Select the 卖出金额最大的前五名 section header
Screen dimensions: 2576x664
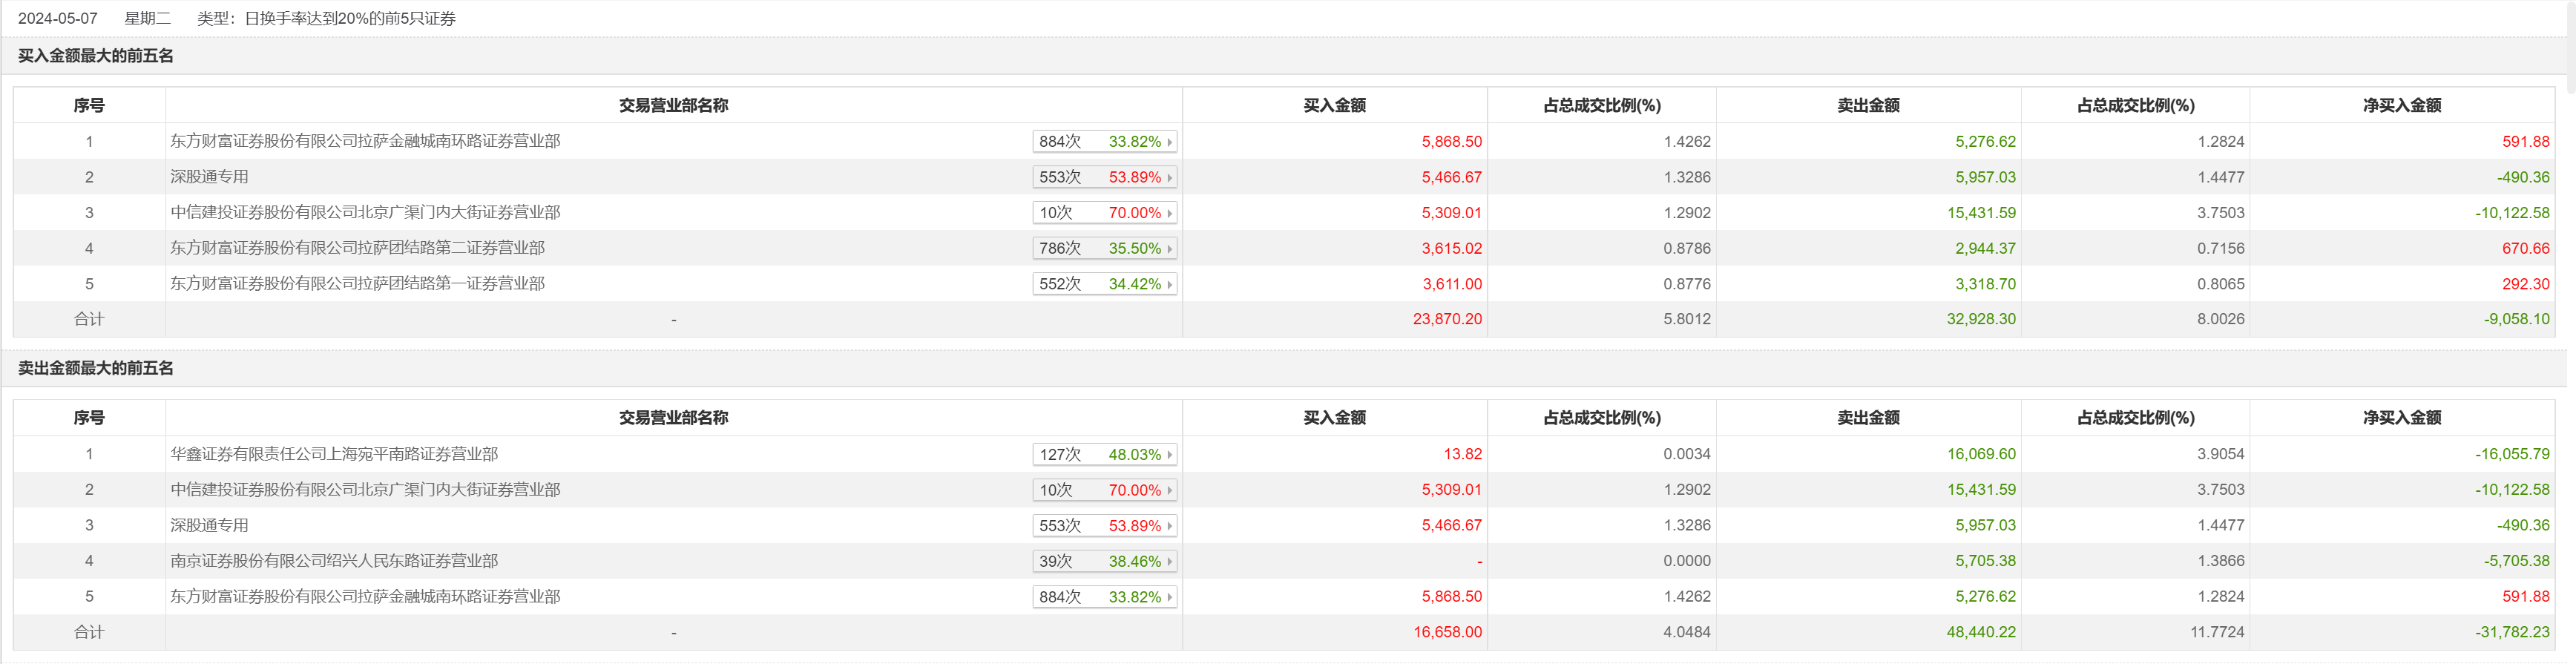(x=96, y=369)
